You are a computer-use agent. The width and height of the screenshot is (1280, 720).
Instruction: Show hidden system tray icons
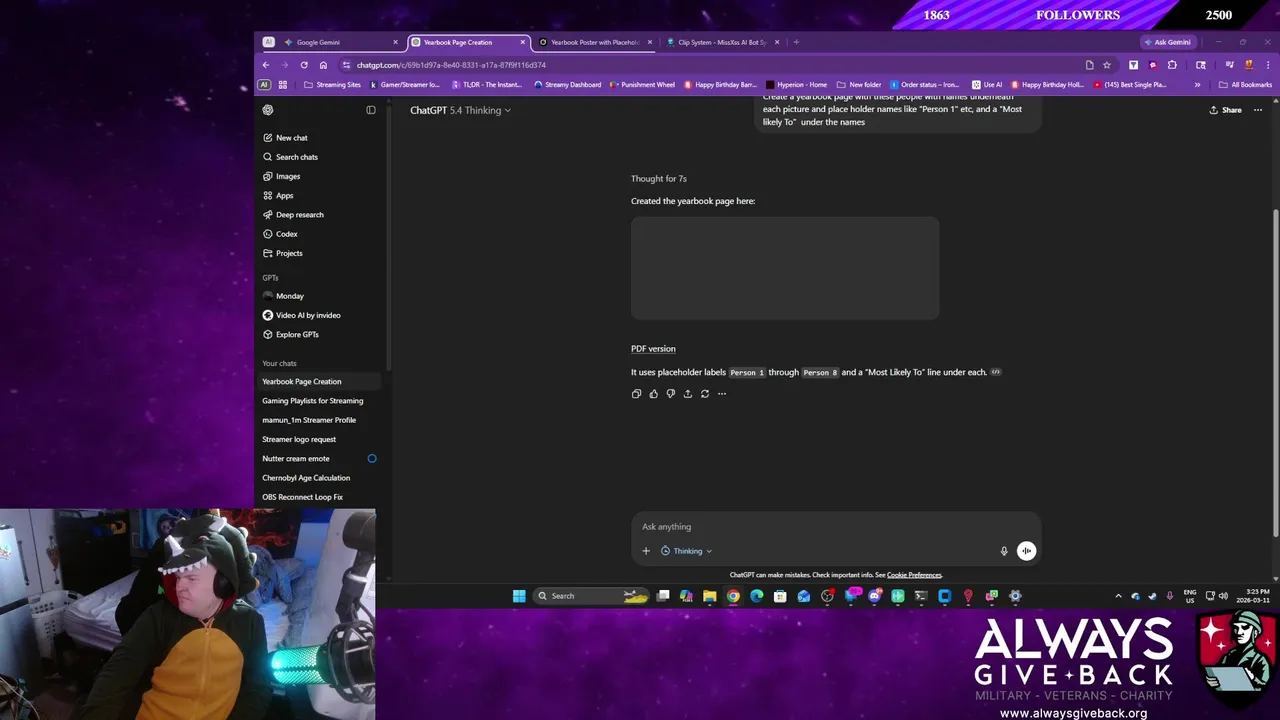click(x=1118, y=596)
